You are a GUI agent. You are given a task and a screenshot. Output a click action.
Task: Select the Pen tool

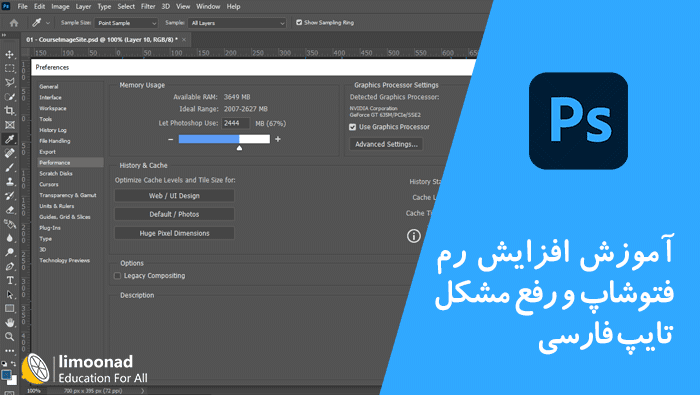pos(9,266)
